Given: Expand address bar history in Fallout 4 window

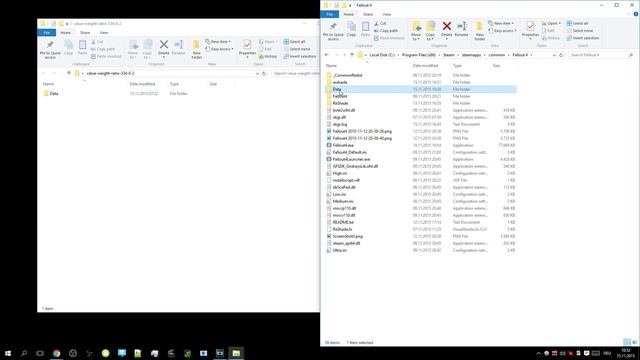Looking at the screenshot, I should [553, 55].
